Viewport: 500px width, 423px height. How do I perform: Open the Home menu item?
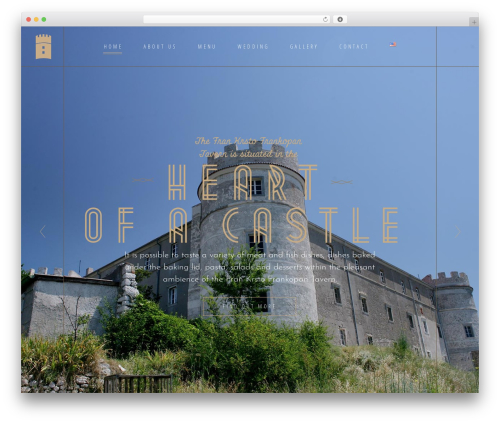(113, 47)
